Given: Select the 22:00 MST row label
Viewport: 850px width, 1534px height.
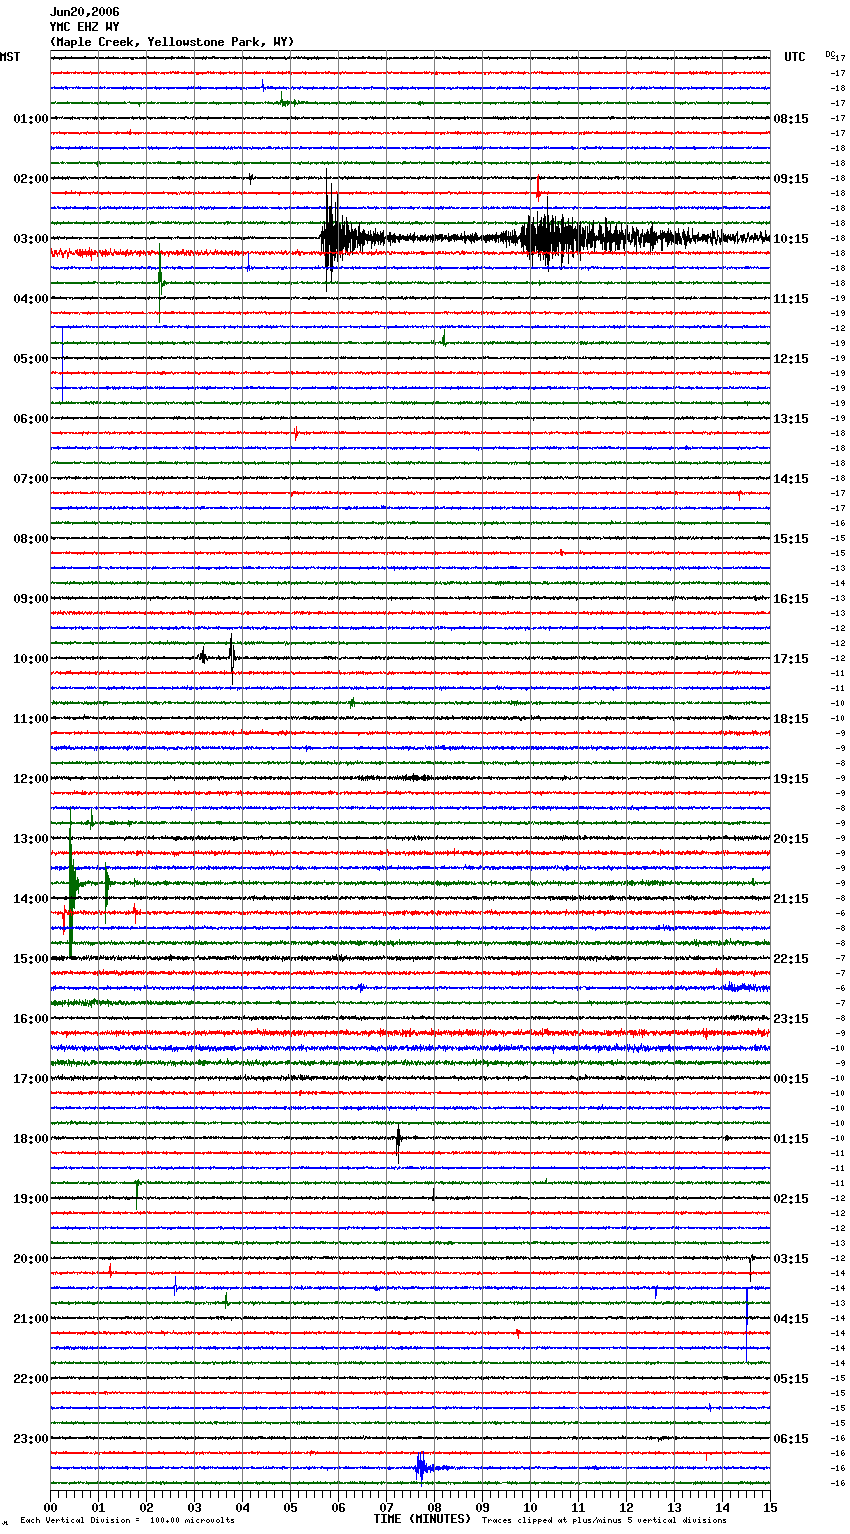Looking at the screenshot, I should [x=31, y=1379].
